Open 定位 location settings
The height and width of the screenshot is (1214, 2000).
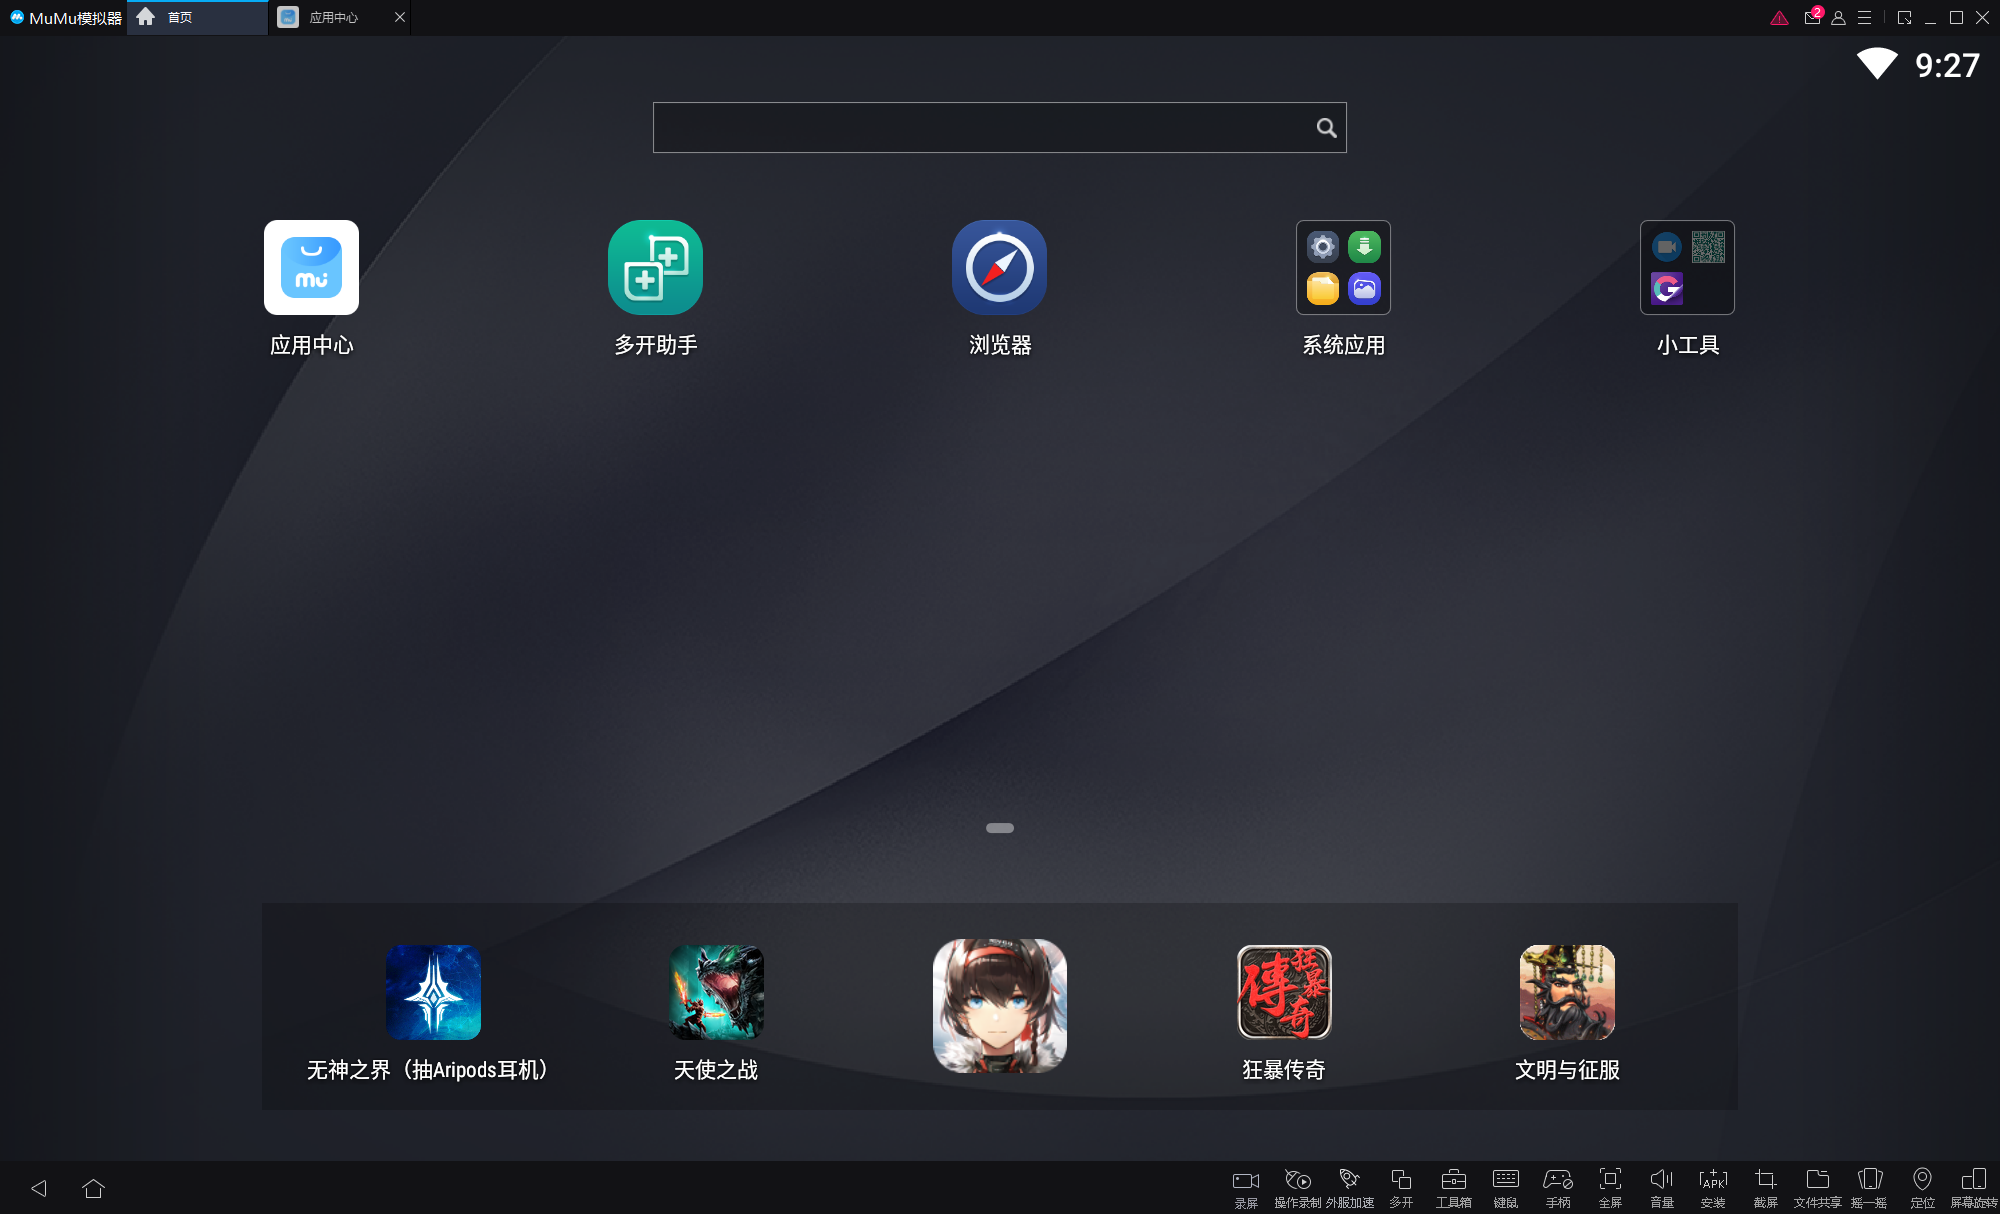point(1922,1187)
